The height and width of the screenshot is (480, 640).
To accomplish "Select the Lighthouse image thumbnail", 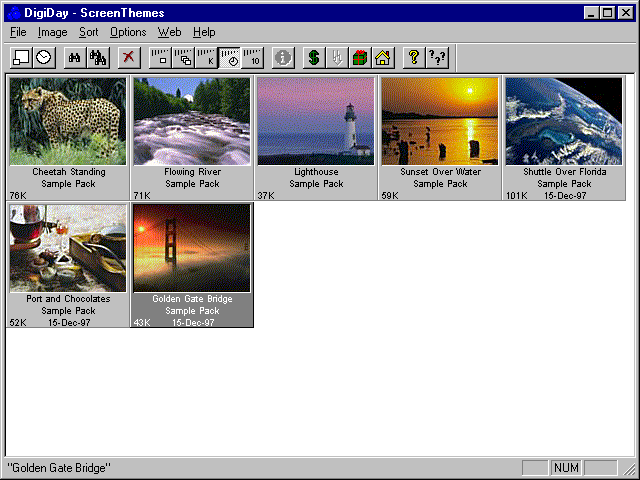I will [x=316, y=121].
